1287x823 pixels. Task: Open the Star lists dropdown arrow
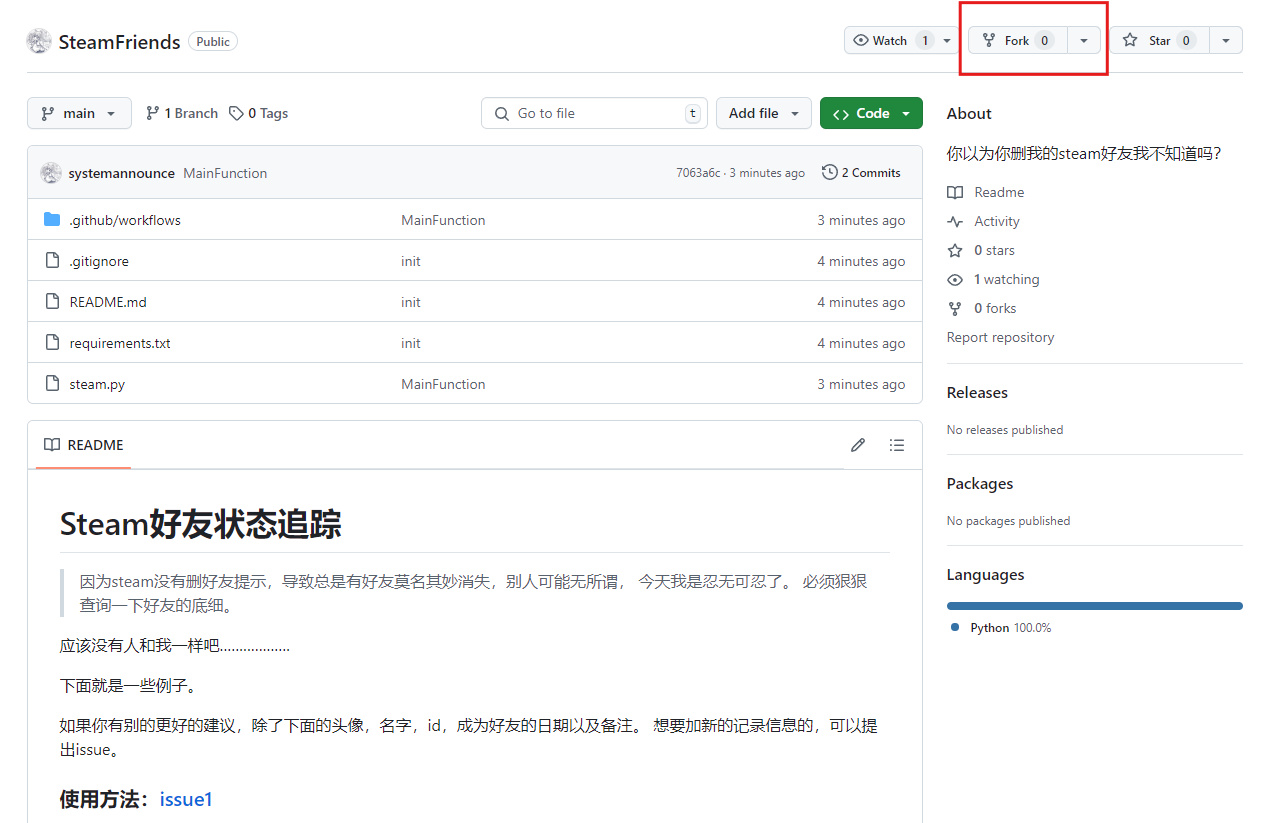[1226, 40]
